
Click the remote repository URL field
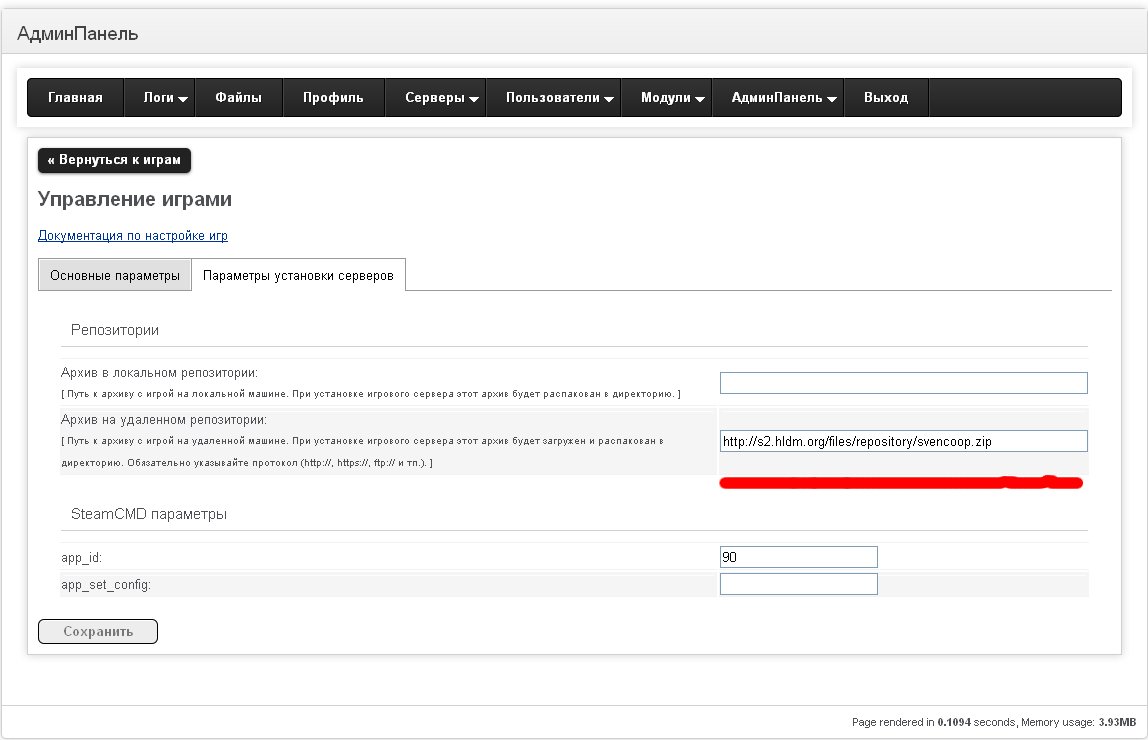(903, 441)
